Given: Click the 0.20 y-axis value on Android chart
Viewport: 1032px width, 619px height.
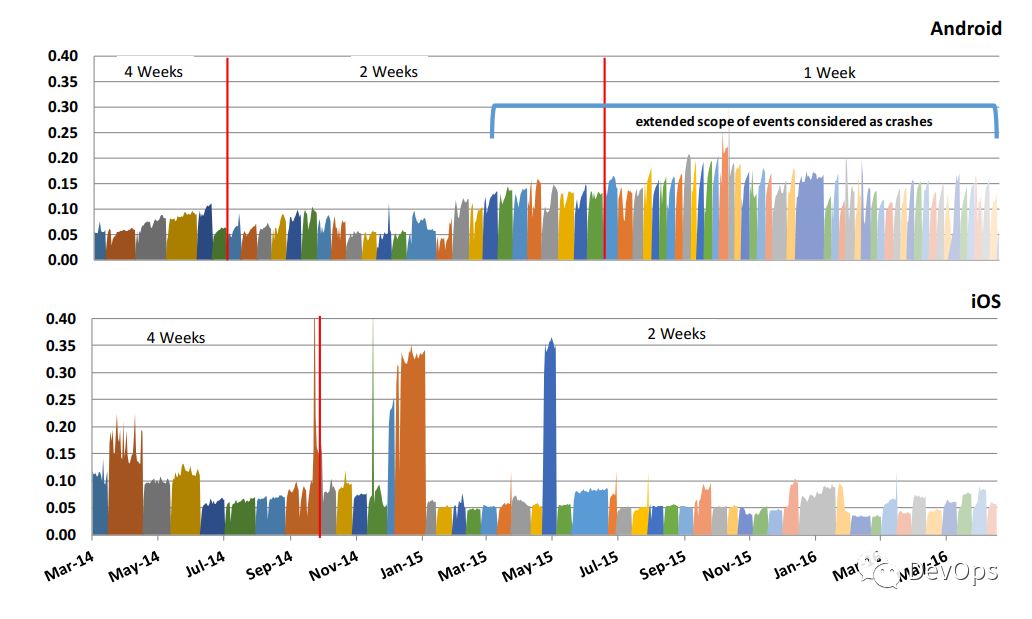Looking at the screenshot, I should click(x=63, y=158).
